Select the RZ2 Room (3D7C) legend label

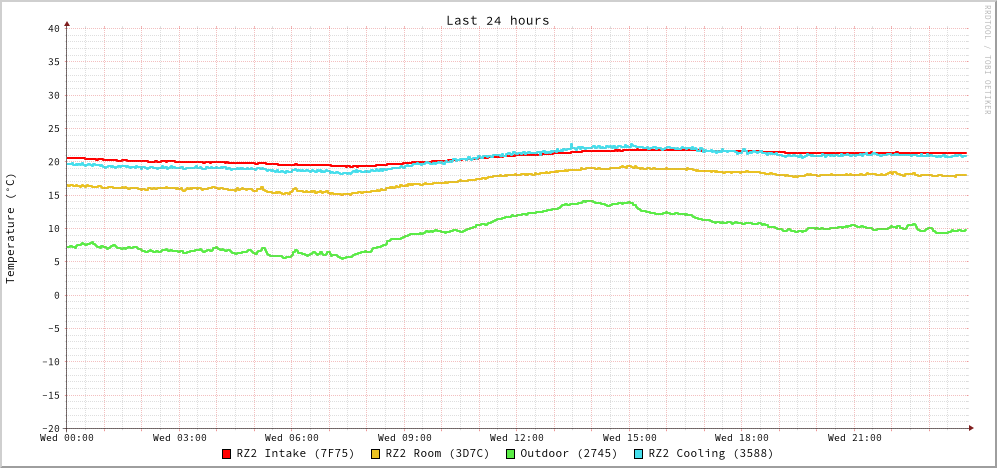(x=437, y=453)
